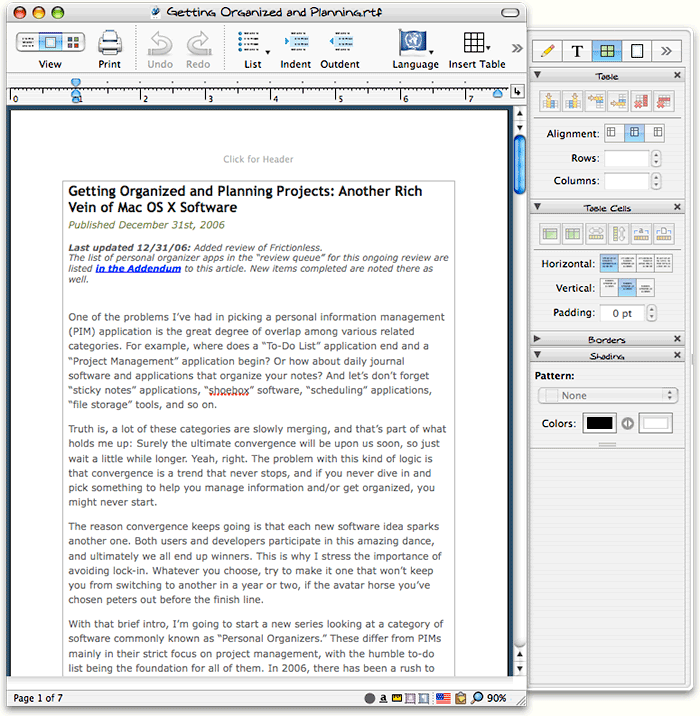Viewport: 700px width, 716px height.
Task: Print the document using the printer icon
Action: [x=110, y=43]
